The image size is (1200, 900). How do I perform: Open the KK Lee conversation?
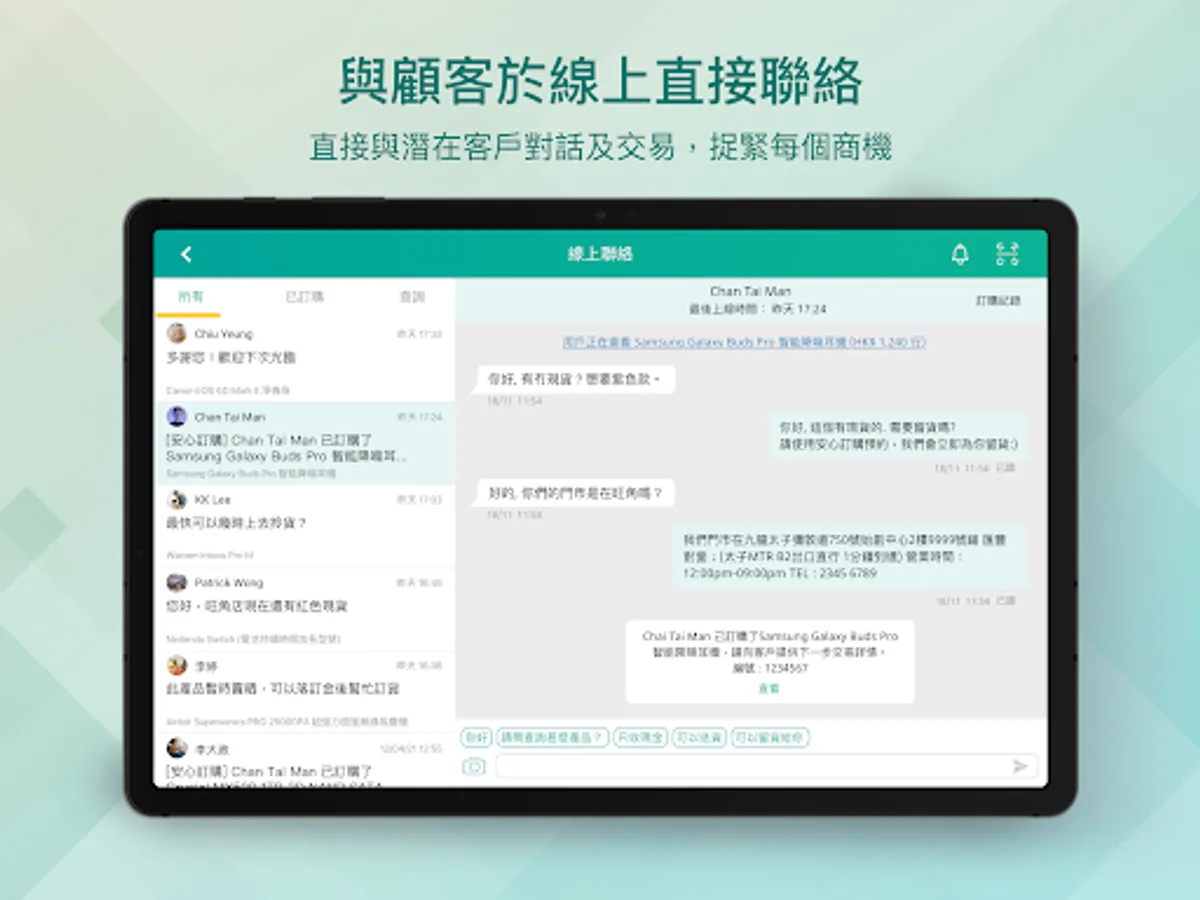tap(305, 526)
